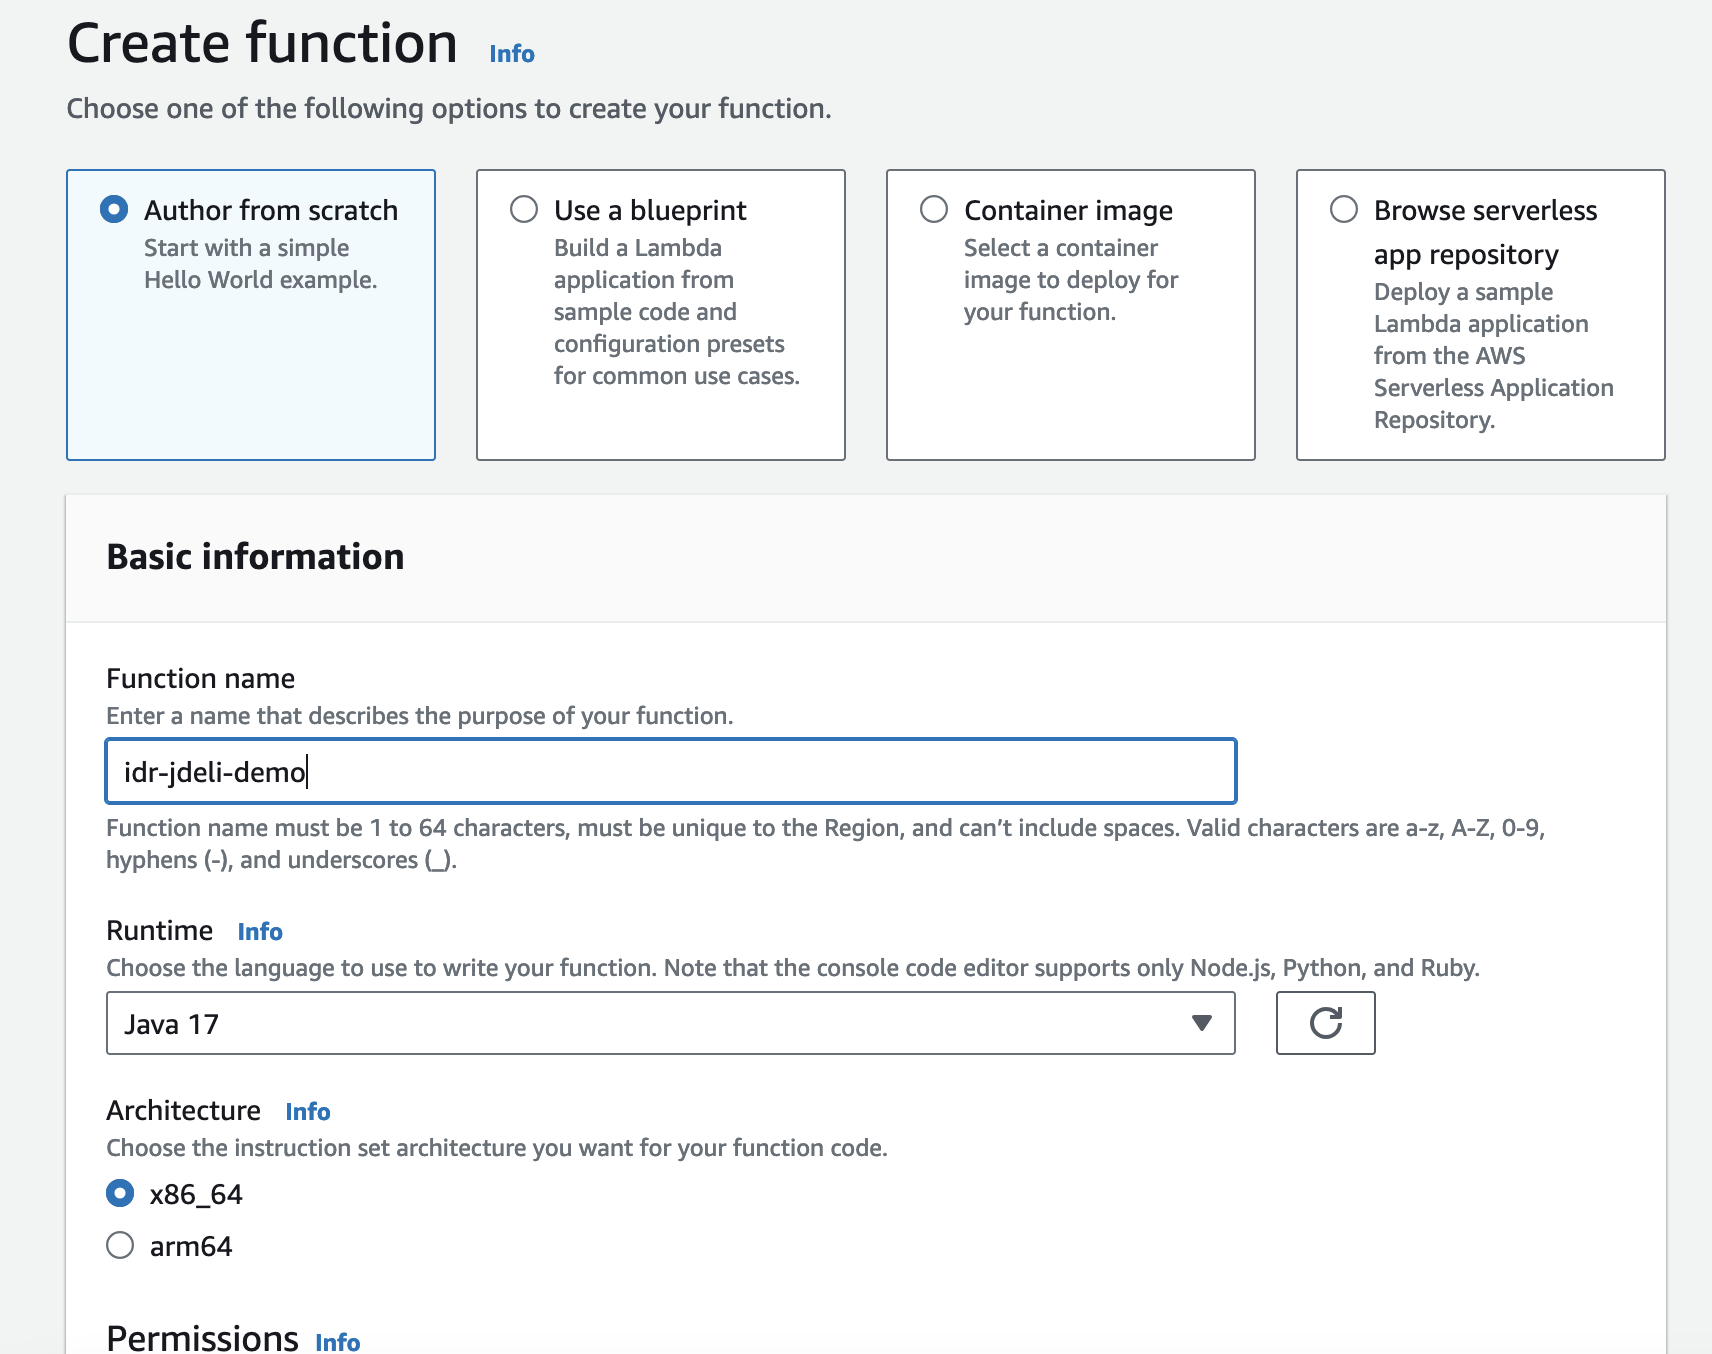
Task: Select x86_64 architecture
Action: (119, 1193)
